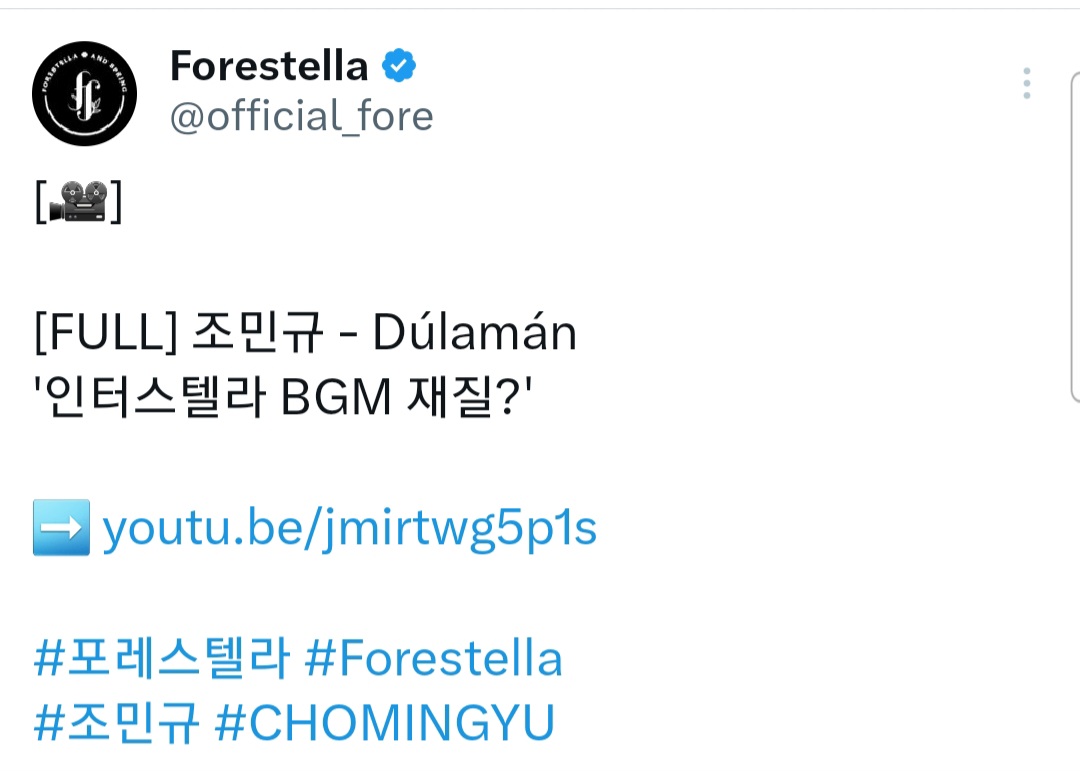
Task: Open the youtu.be/jmirtwg5p1s link
Action: (349, 529)
